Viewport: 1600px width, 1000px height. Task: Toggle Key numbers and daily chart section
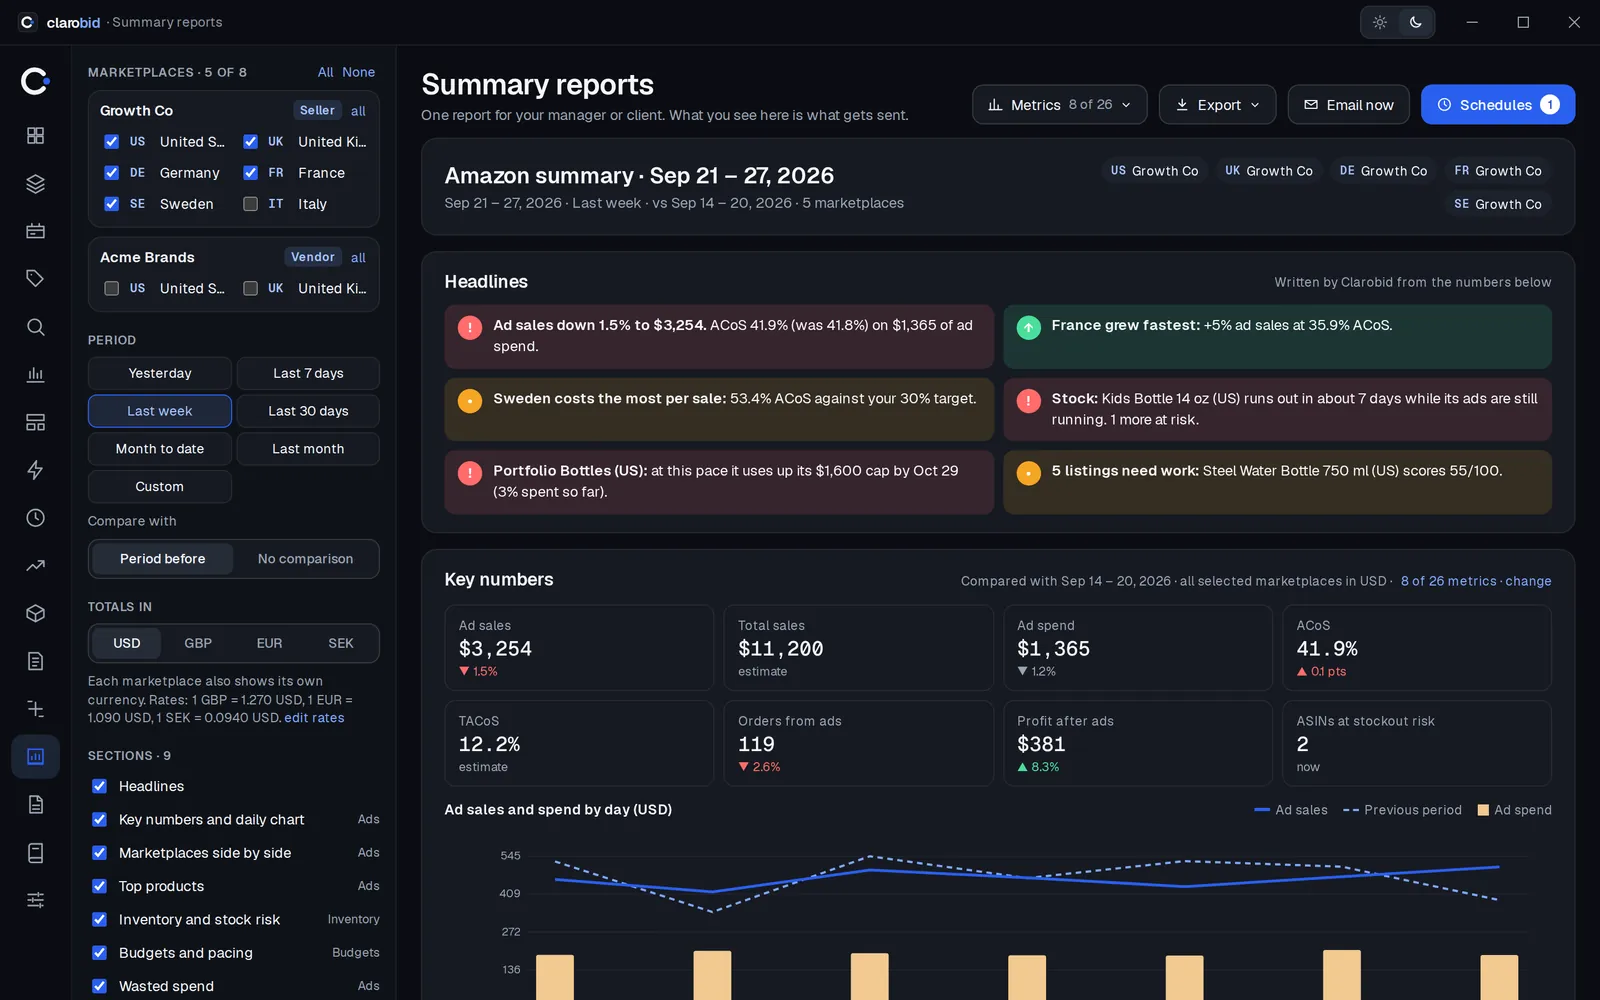click(x=100, y=819)
